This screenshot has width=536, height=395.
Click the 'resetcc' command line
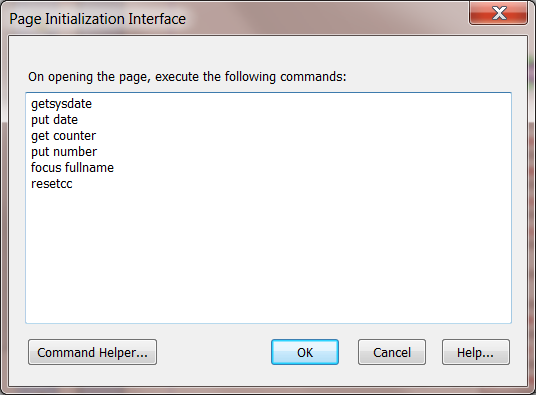(52, 184)
